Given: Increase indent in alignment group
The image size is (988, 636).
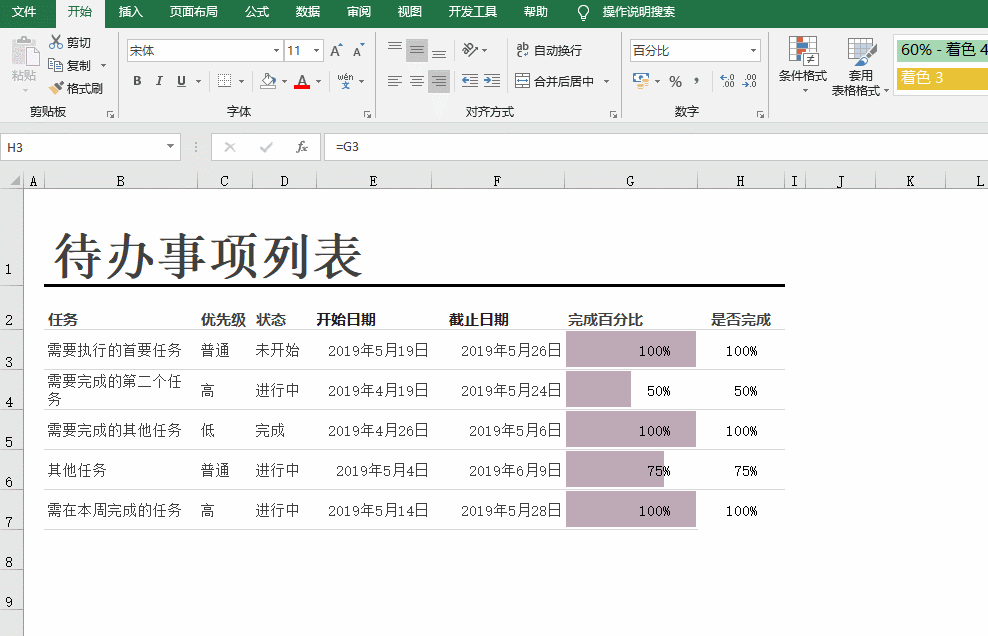Looking at the screenshot, I should 492,81.
